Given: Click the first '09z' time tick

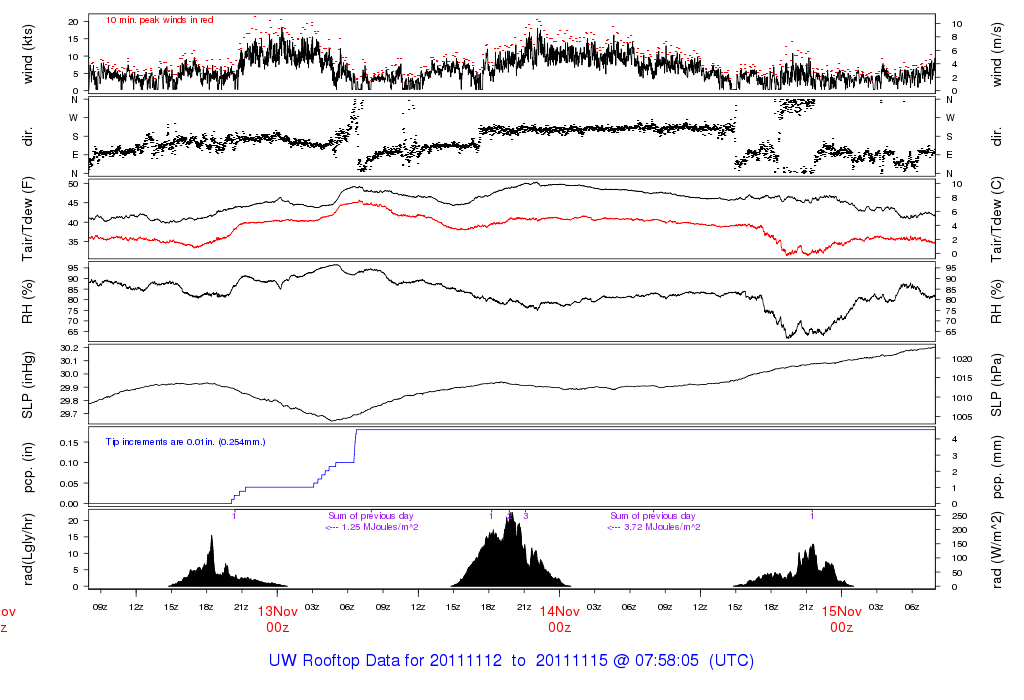Looking at the screenshot, I should click(x=100, y=607).
